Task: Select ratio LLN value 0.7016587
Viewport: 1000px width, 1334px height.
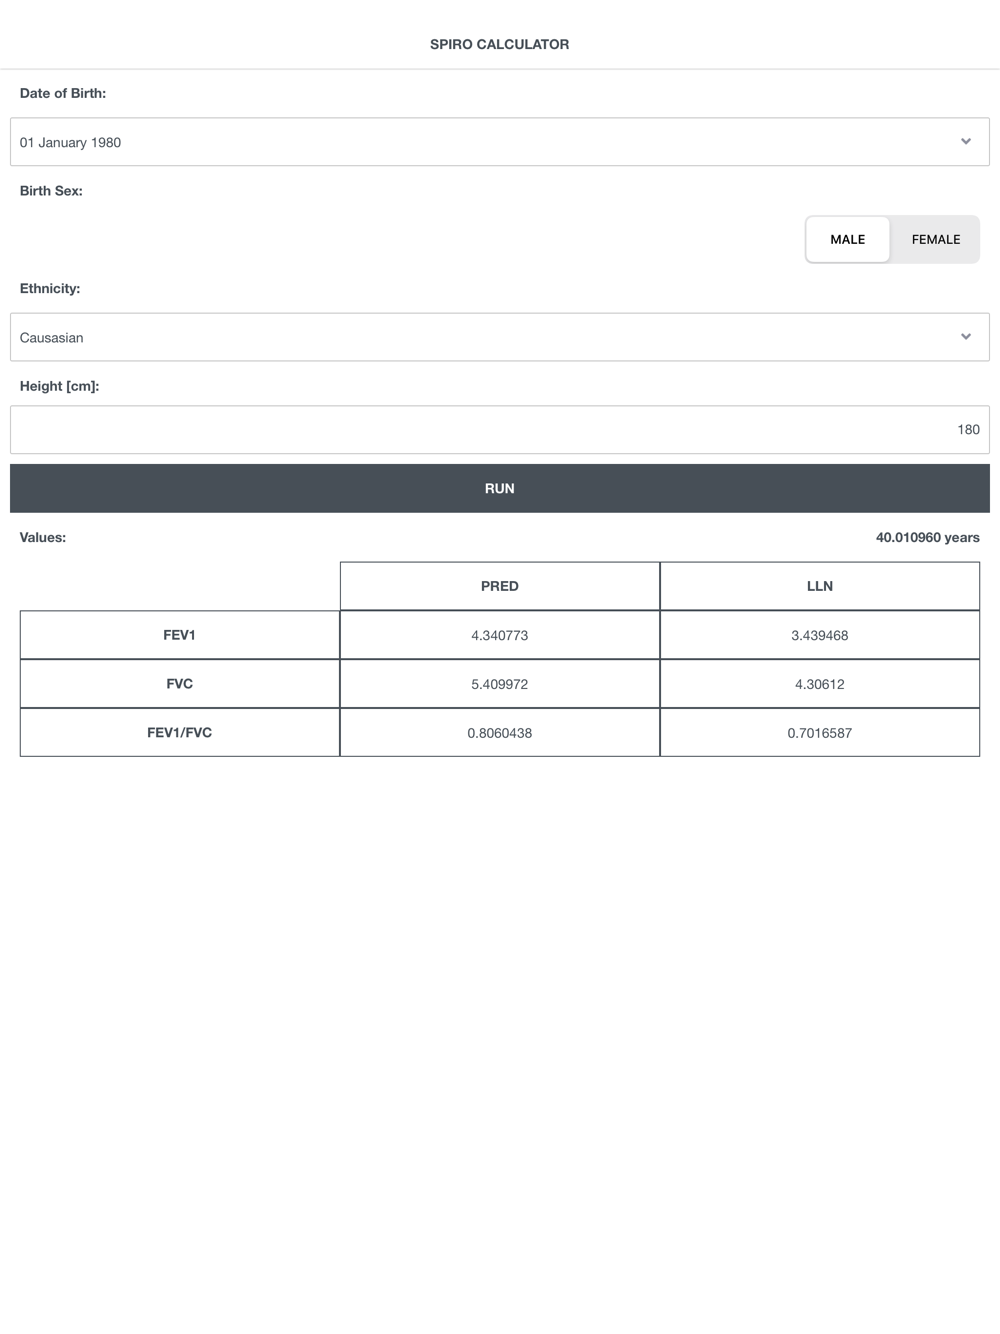Action: (820, 733)
